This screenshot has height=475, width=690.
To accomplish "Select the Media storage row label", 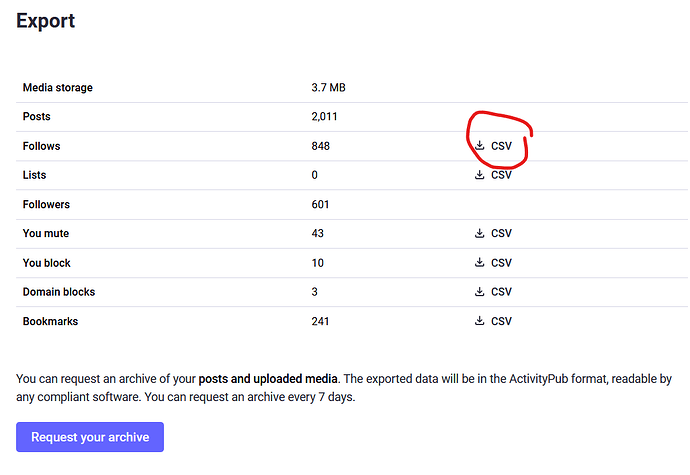I will (x=57, y=88).
